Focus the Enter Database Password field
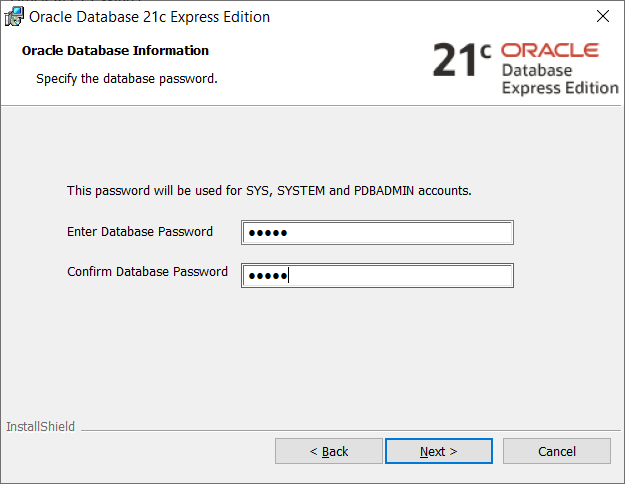Screen dimensions: 625x484 (x=377, y=233)
